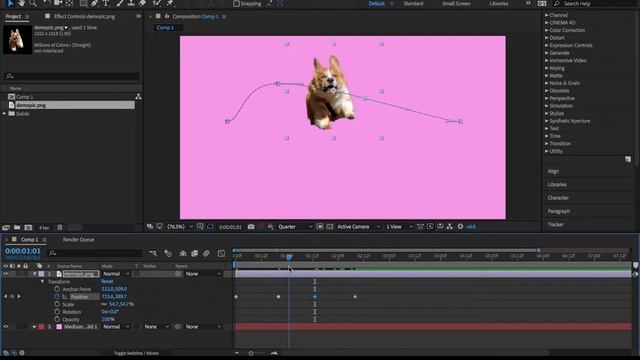The width and height of the screenshot is (640, 360).
Task: Switch to the Default workspace
Action: coord(376,4)
